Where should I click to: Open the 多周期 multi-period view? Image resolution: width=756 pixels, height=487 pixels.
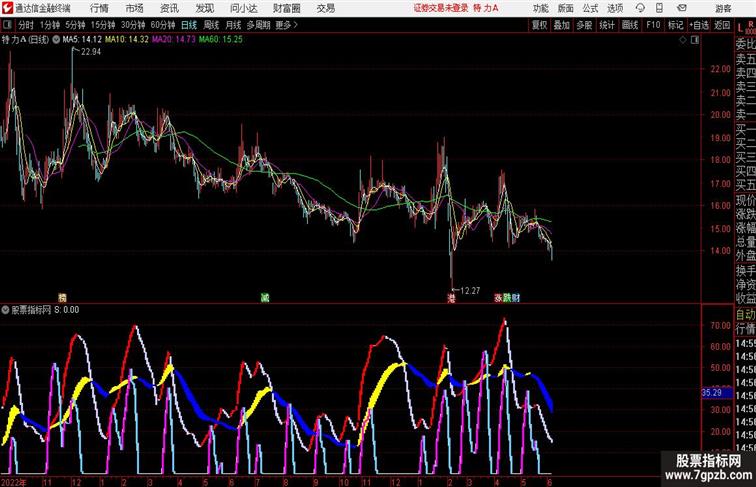(259, 25)
